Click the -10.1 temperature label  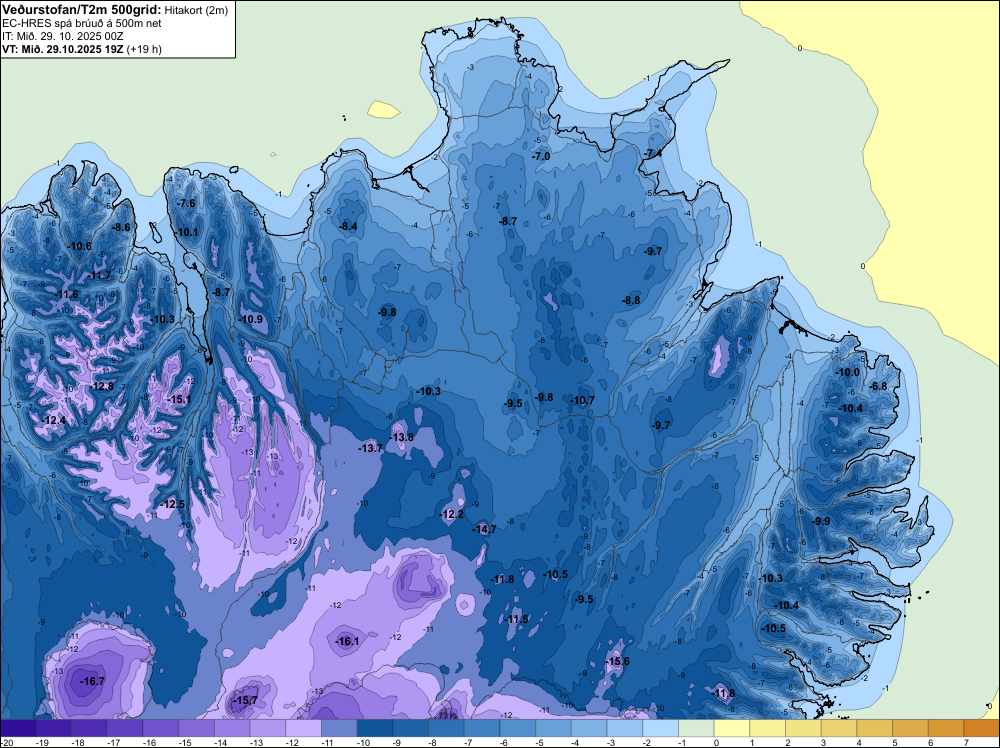pos(187,232)
